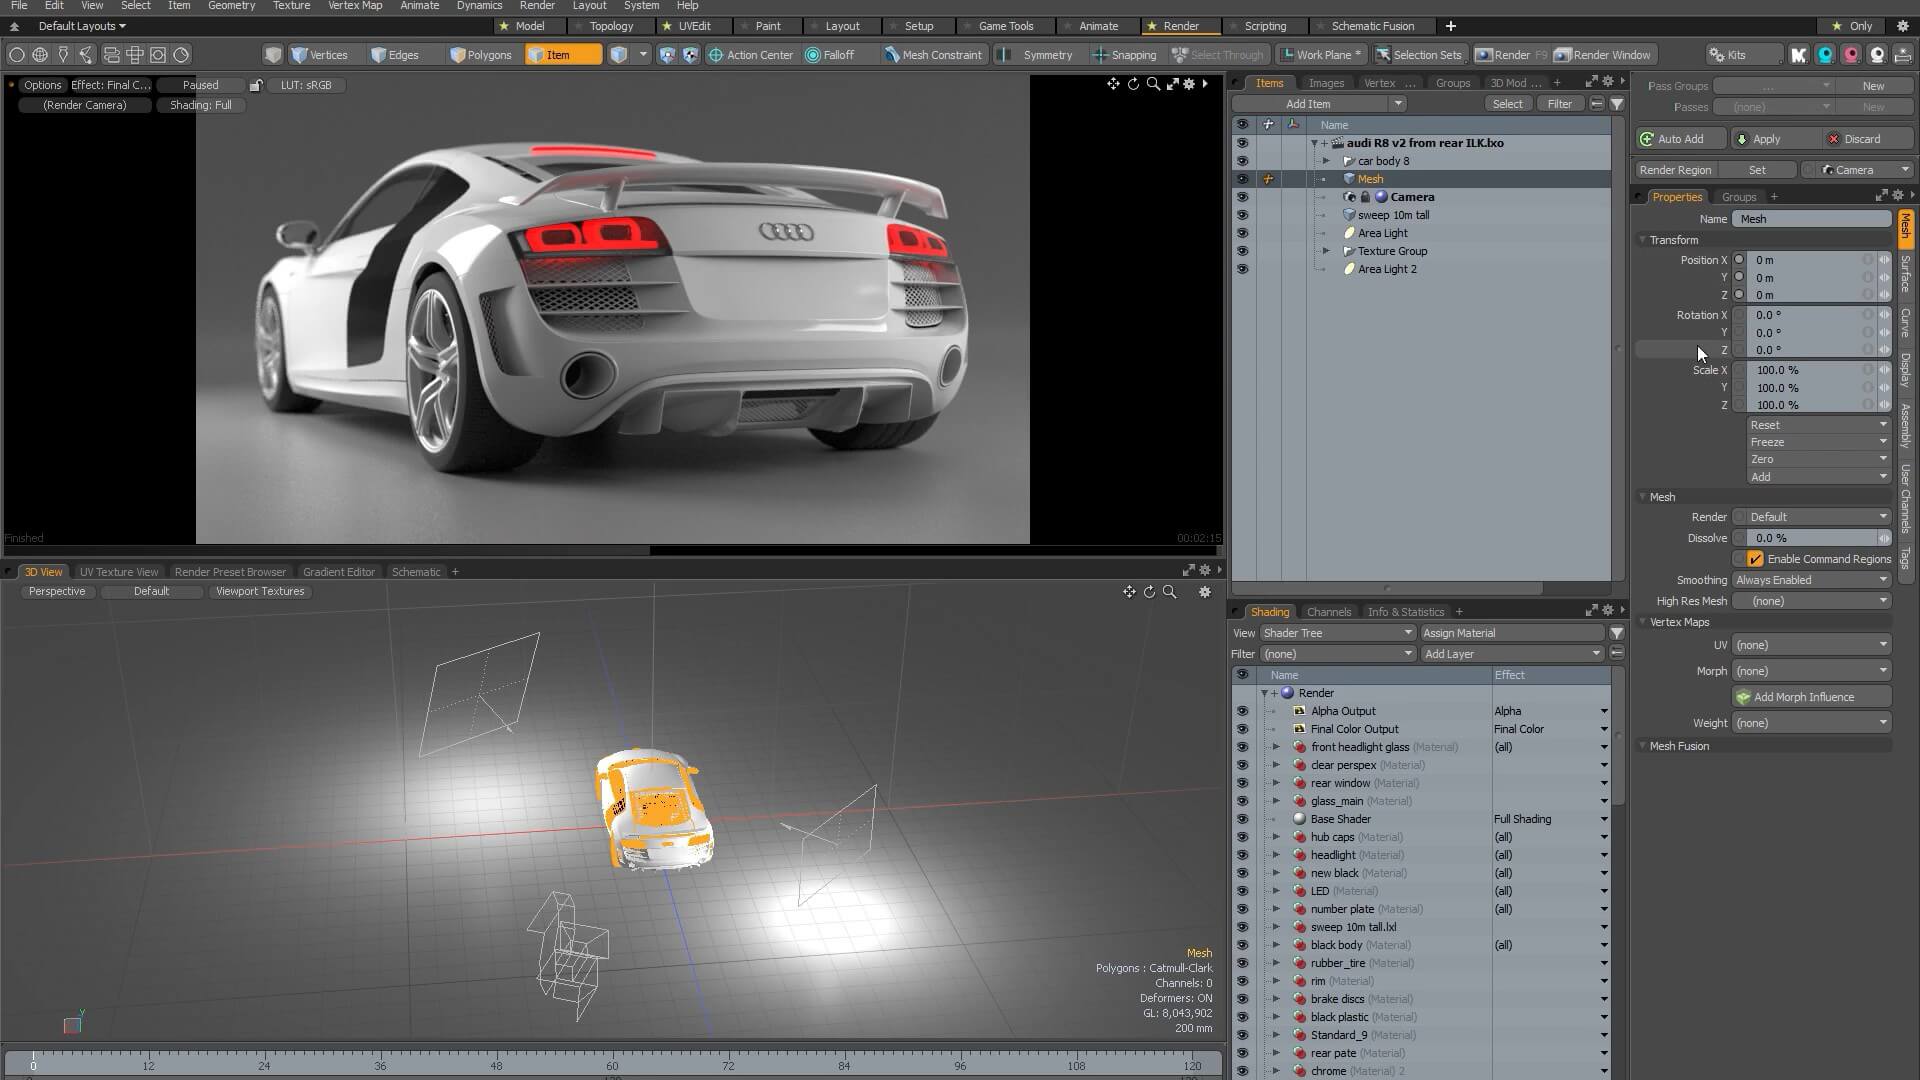Click the Name field containing Mesh

coord(1813,219)
